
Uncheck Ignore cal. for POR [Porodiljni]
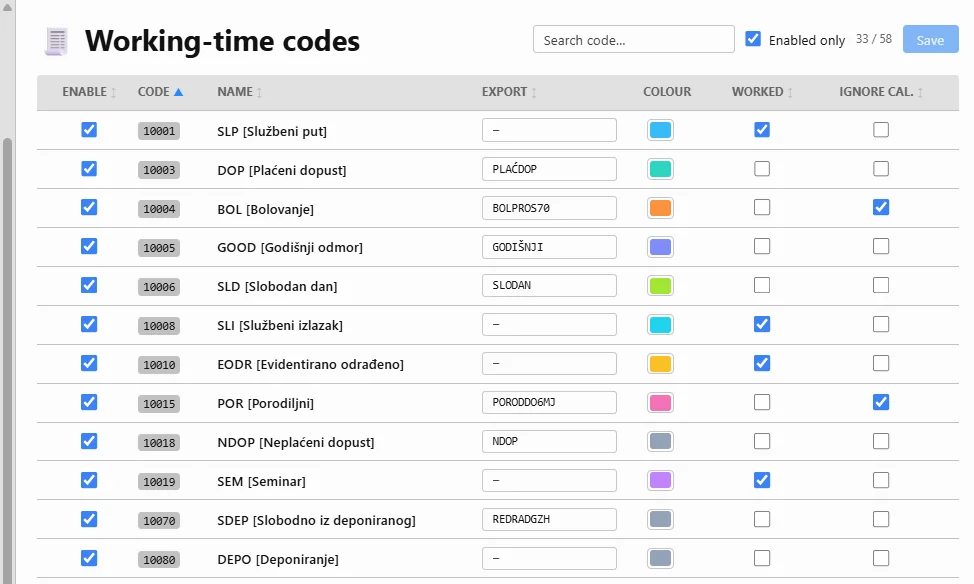pos(881,403)
